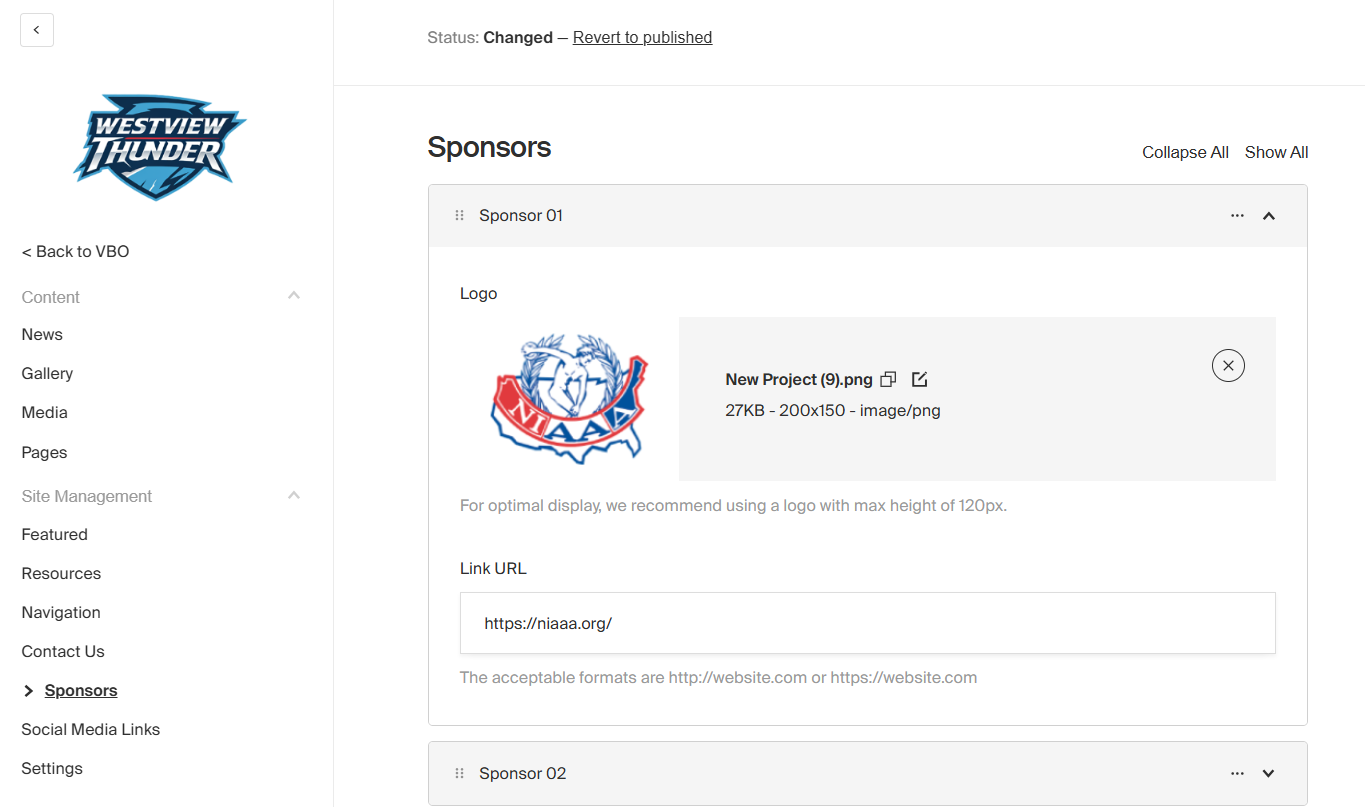
Task: Open Sponsor 02 more options menu
Action: point(1237,774)
